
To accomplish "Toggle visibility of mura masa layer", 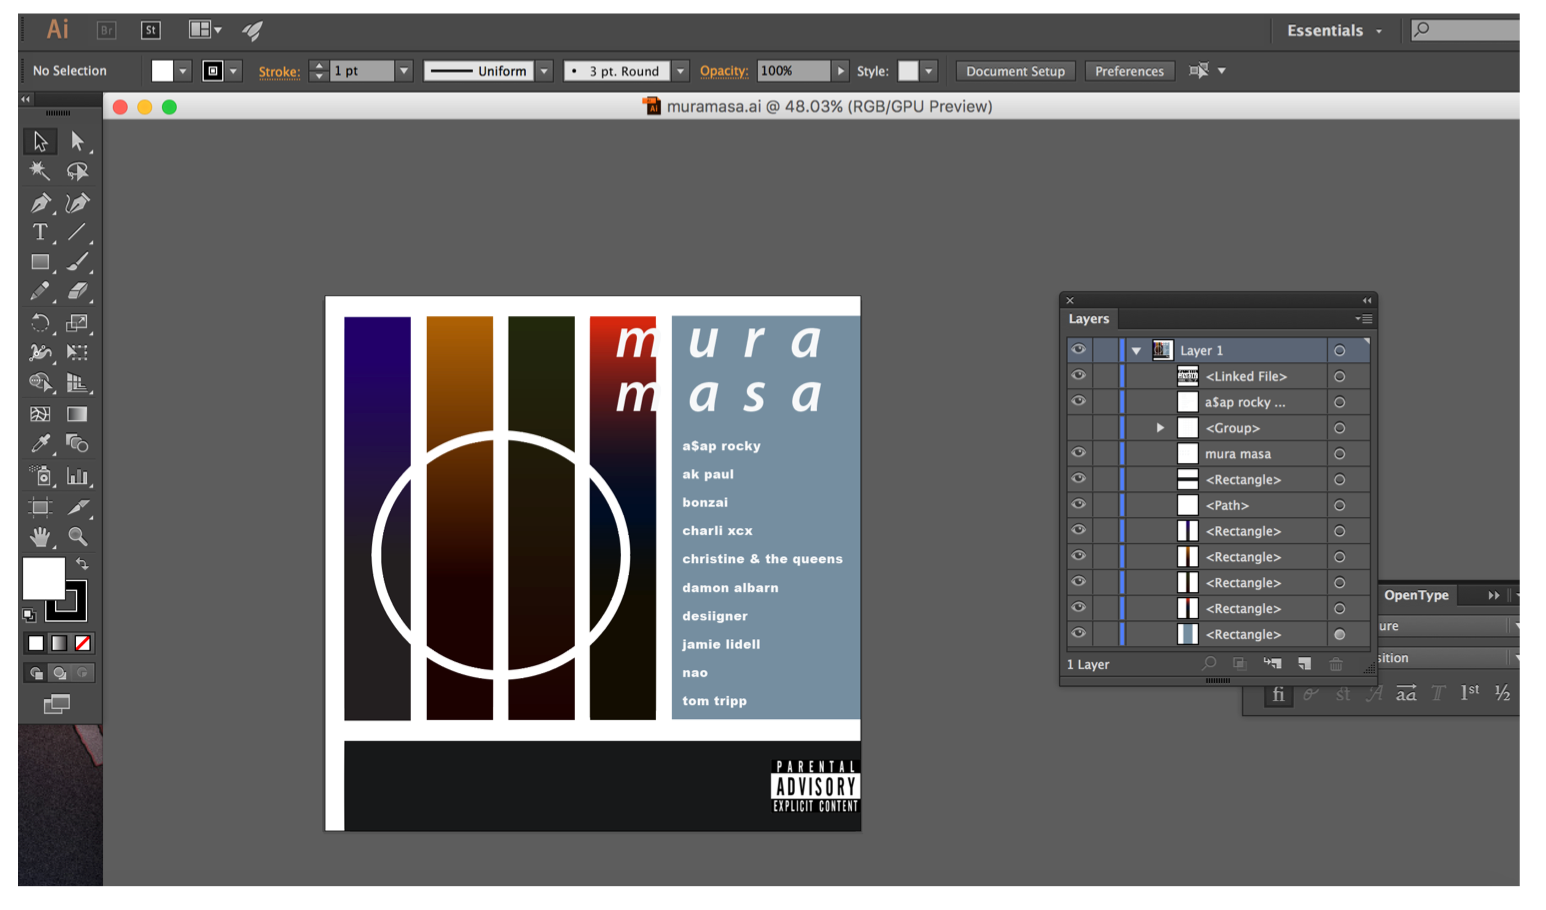I will pos(1078,453).
